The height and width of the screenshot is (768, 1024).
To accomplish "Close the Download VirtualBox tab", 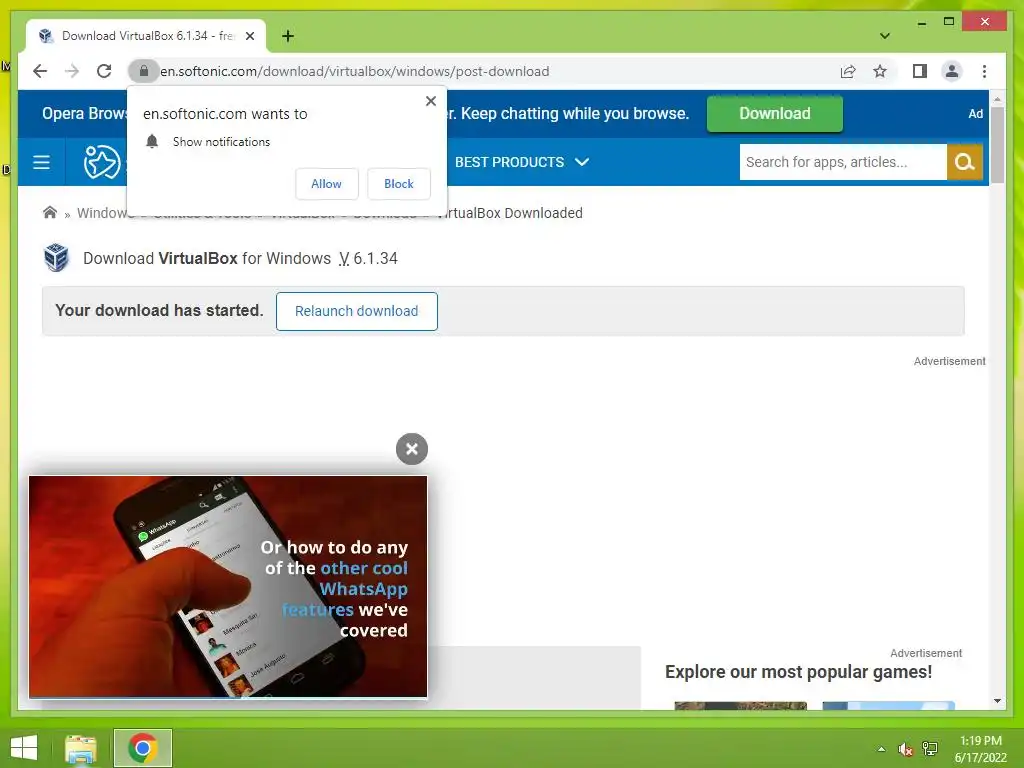I will pos(249,36).
